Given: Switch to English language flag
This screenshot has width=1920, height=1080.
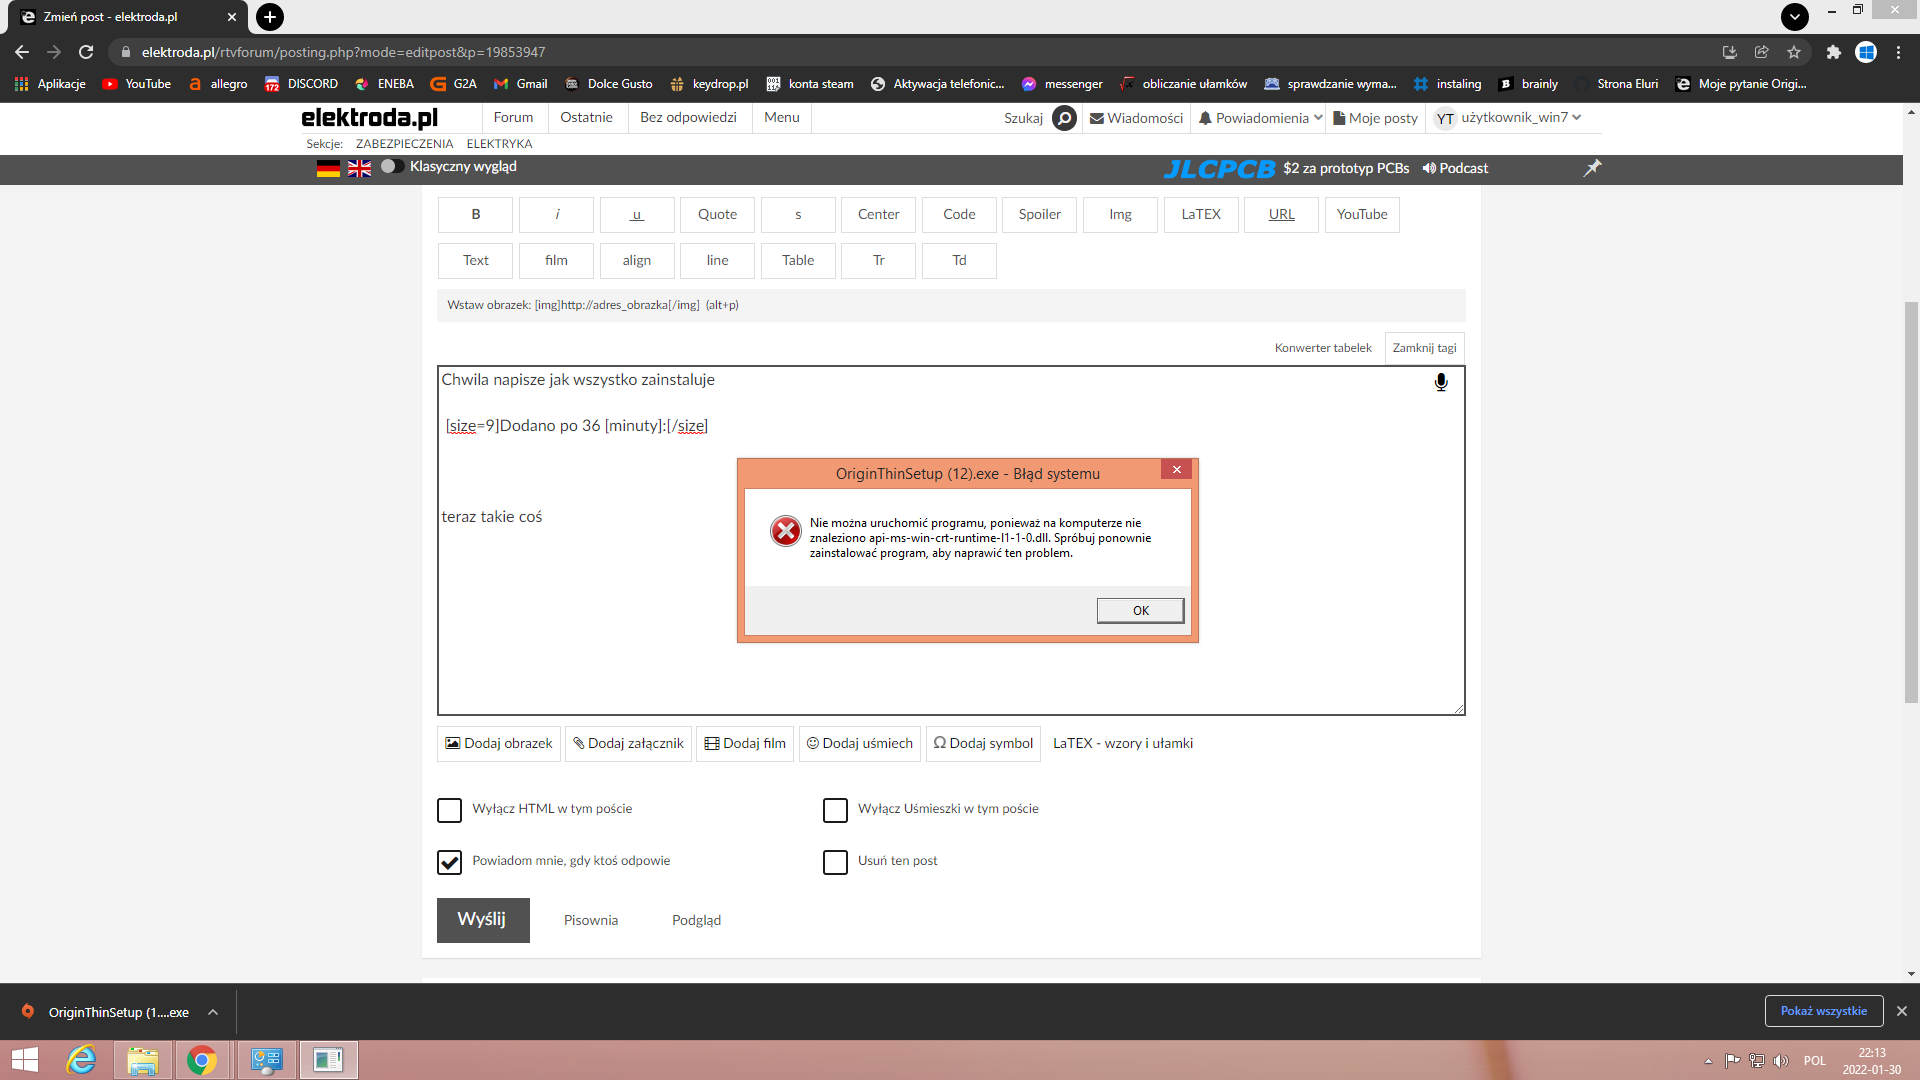Looking at the screenshot, I should tap(359, 168).
